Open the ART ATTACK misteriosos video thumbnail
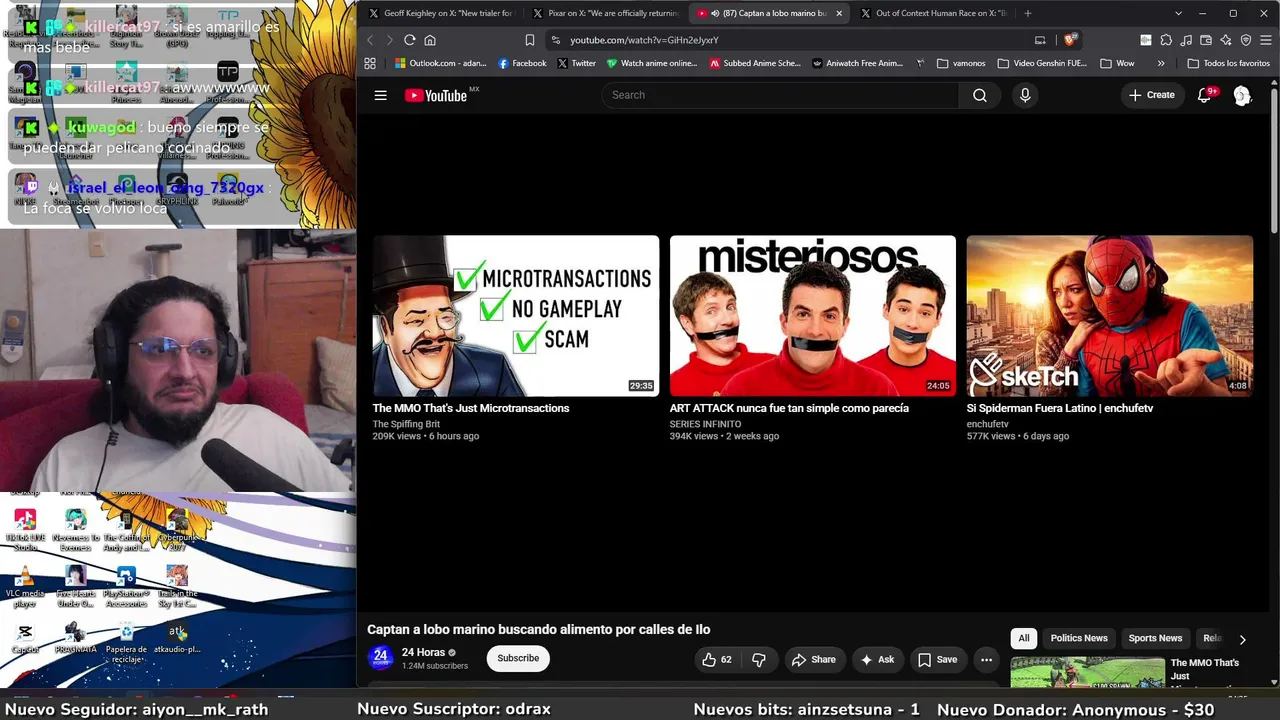Image resolution: width=1280 pixels, height=720 pixels. [x=813, y=316]
